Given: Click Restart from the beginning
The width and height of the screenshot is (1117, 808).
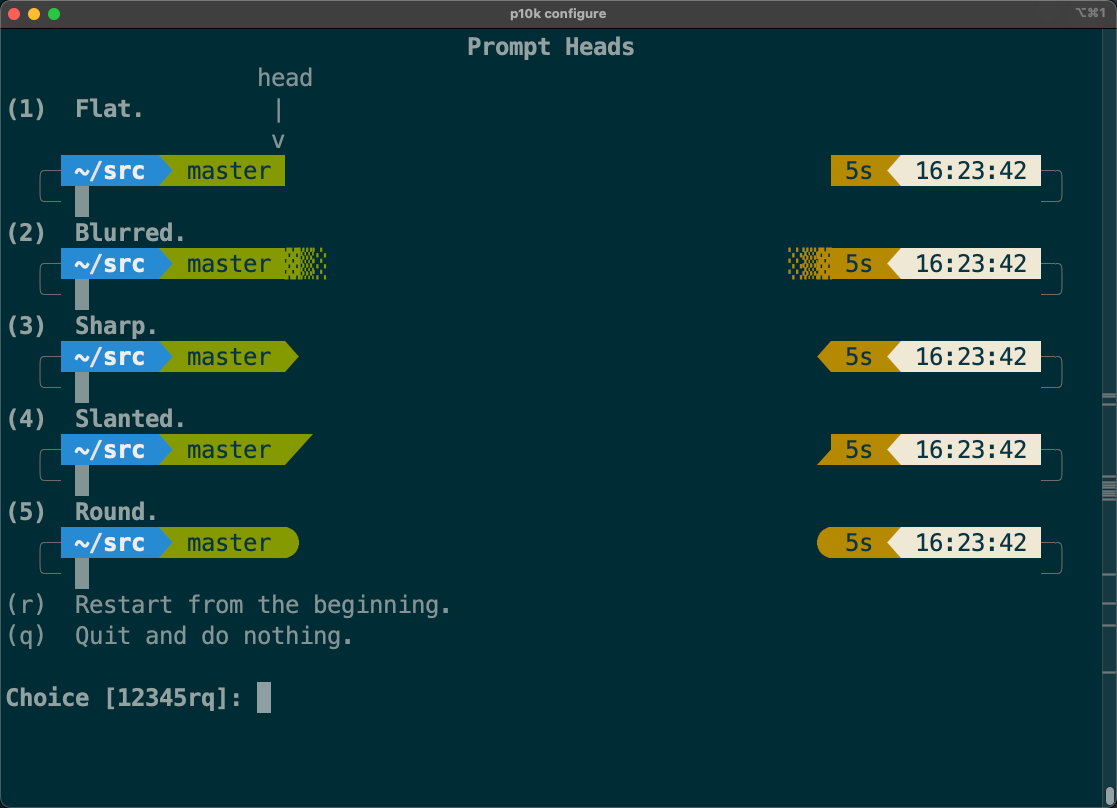Looking at the screenshot, I should click(262, 605).
